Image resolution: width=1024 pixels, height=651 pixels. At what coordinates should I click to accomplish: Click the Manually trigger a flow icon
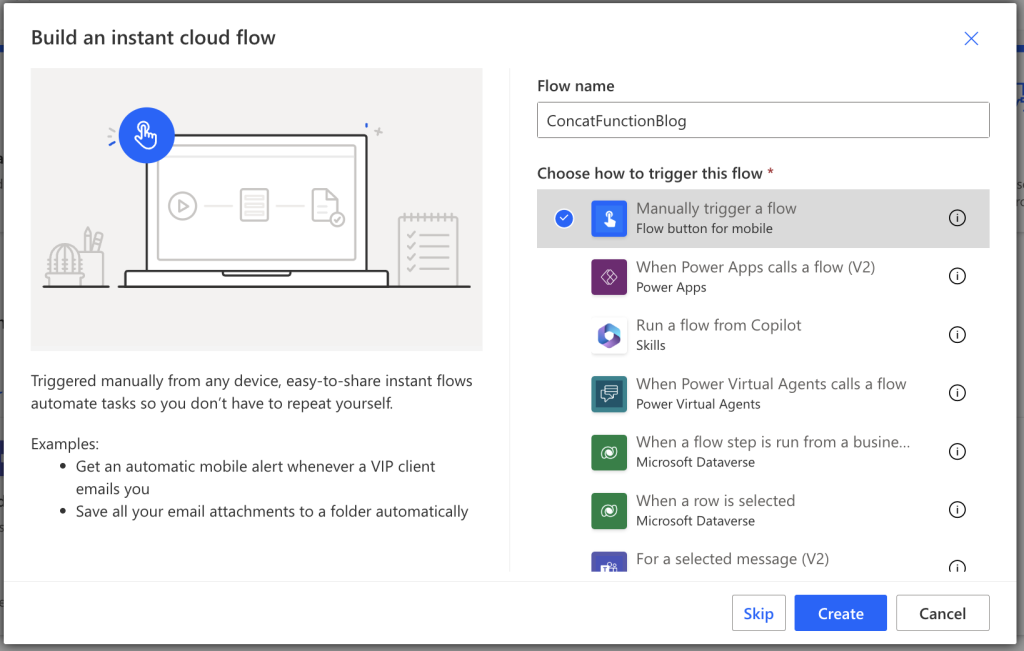click(609, 218)
